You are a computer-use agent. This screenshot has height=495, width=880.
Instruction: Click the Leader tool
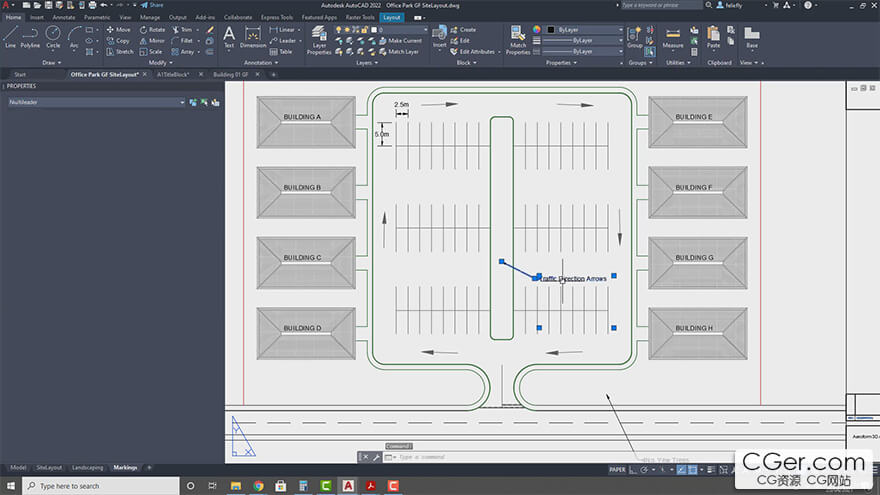[283, 41]
